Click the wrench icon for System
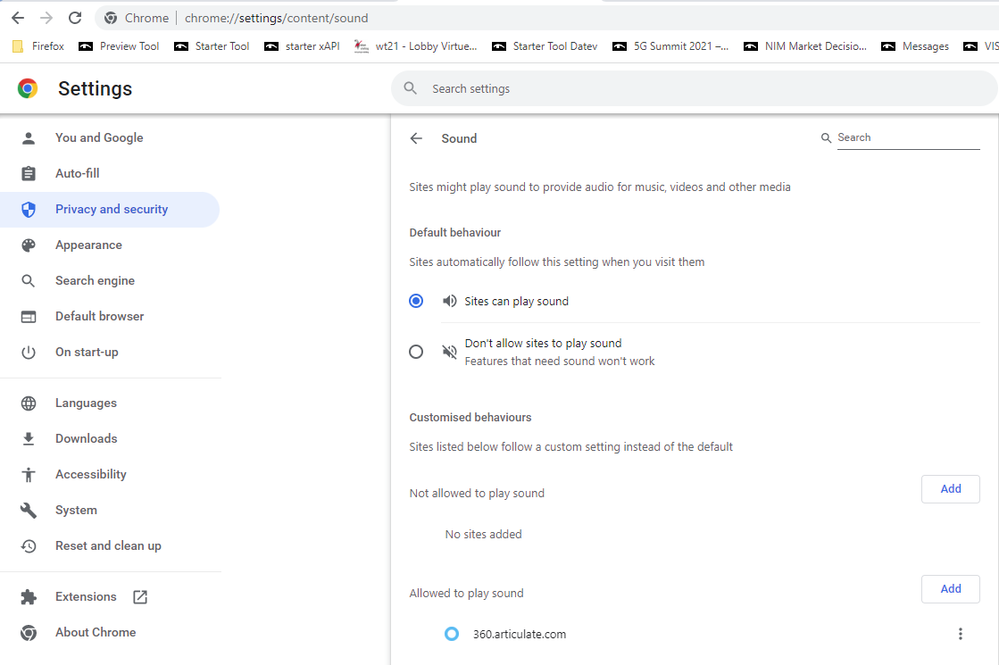Screen dimensions: 999x665 [29, 510]
